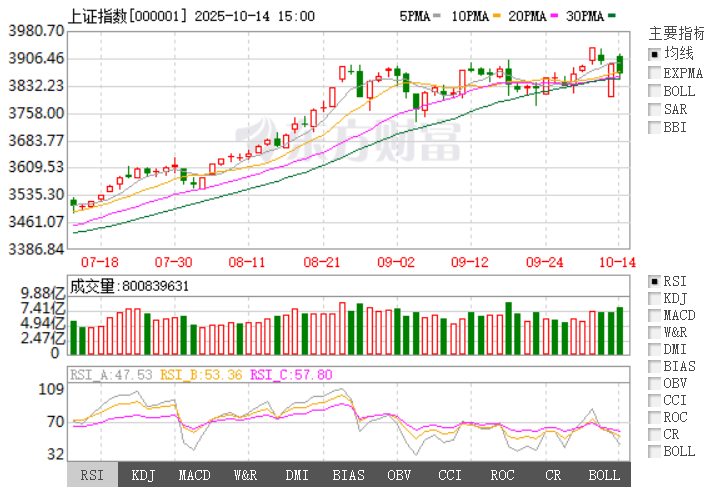Click the 5PMA legend line marker
704x491 pixels.
tap(437, 17)
